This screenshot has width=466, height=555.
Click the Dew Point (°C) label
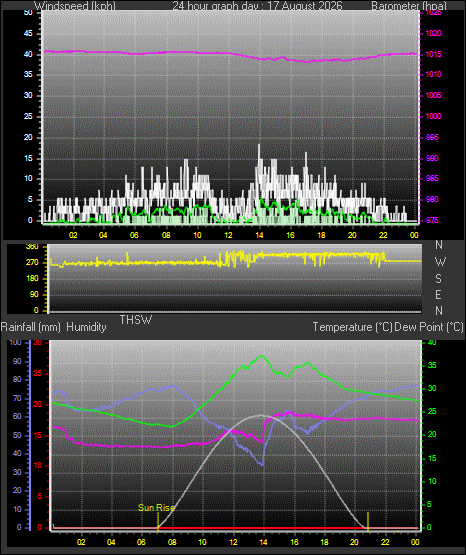[429, 327]
